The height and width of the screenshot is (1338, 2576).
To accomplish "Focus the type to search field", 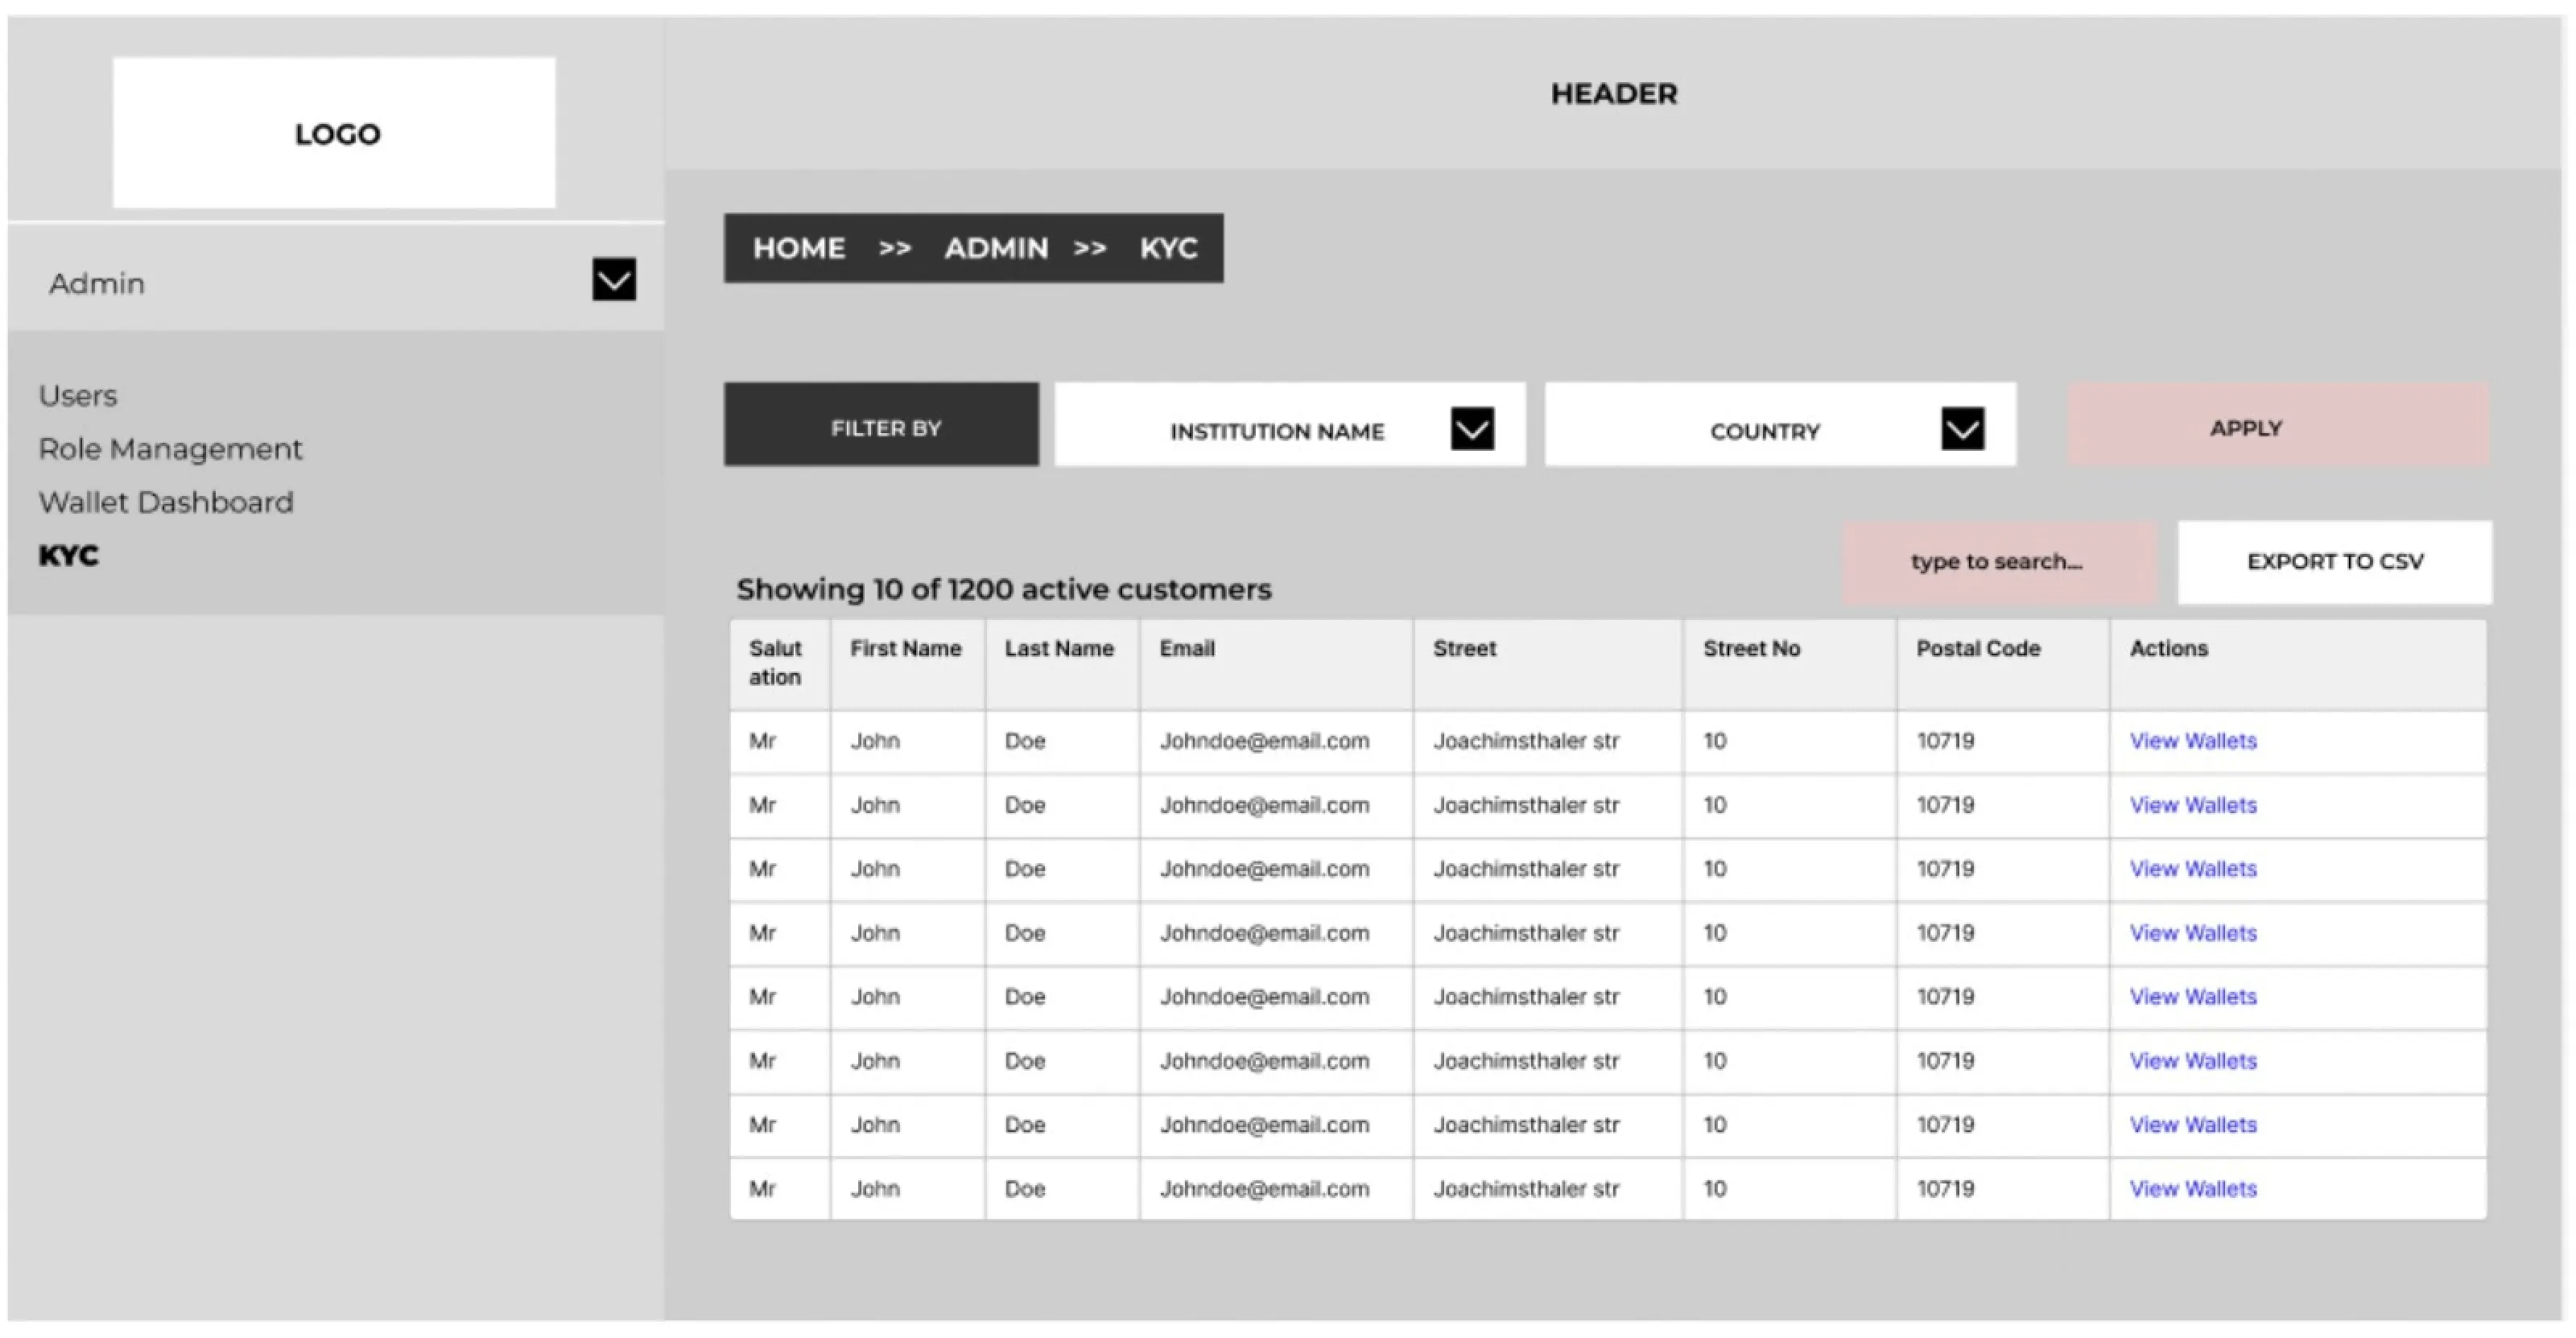I will coord(1997,561).
